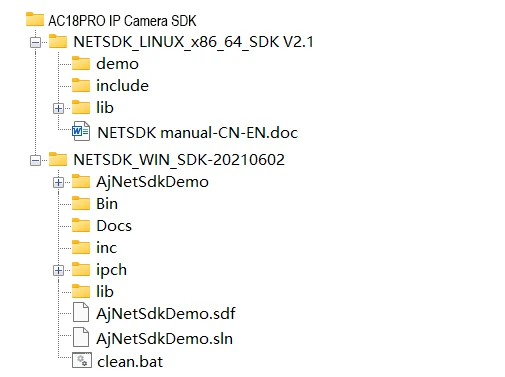Click the AjNetSdkDemo.sdf file icon
This screenshot has width=505, height=377.
coord(81,312)
